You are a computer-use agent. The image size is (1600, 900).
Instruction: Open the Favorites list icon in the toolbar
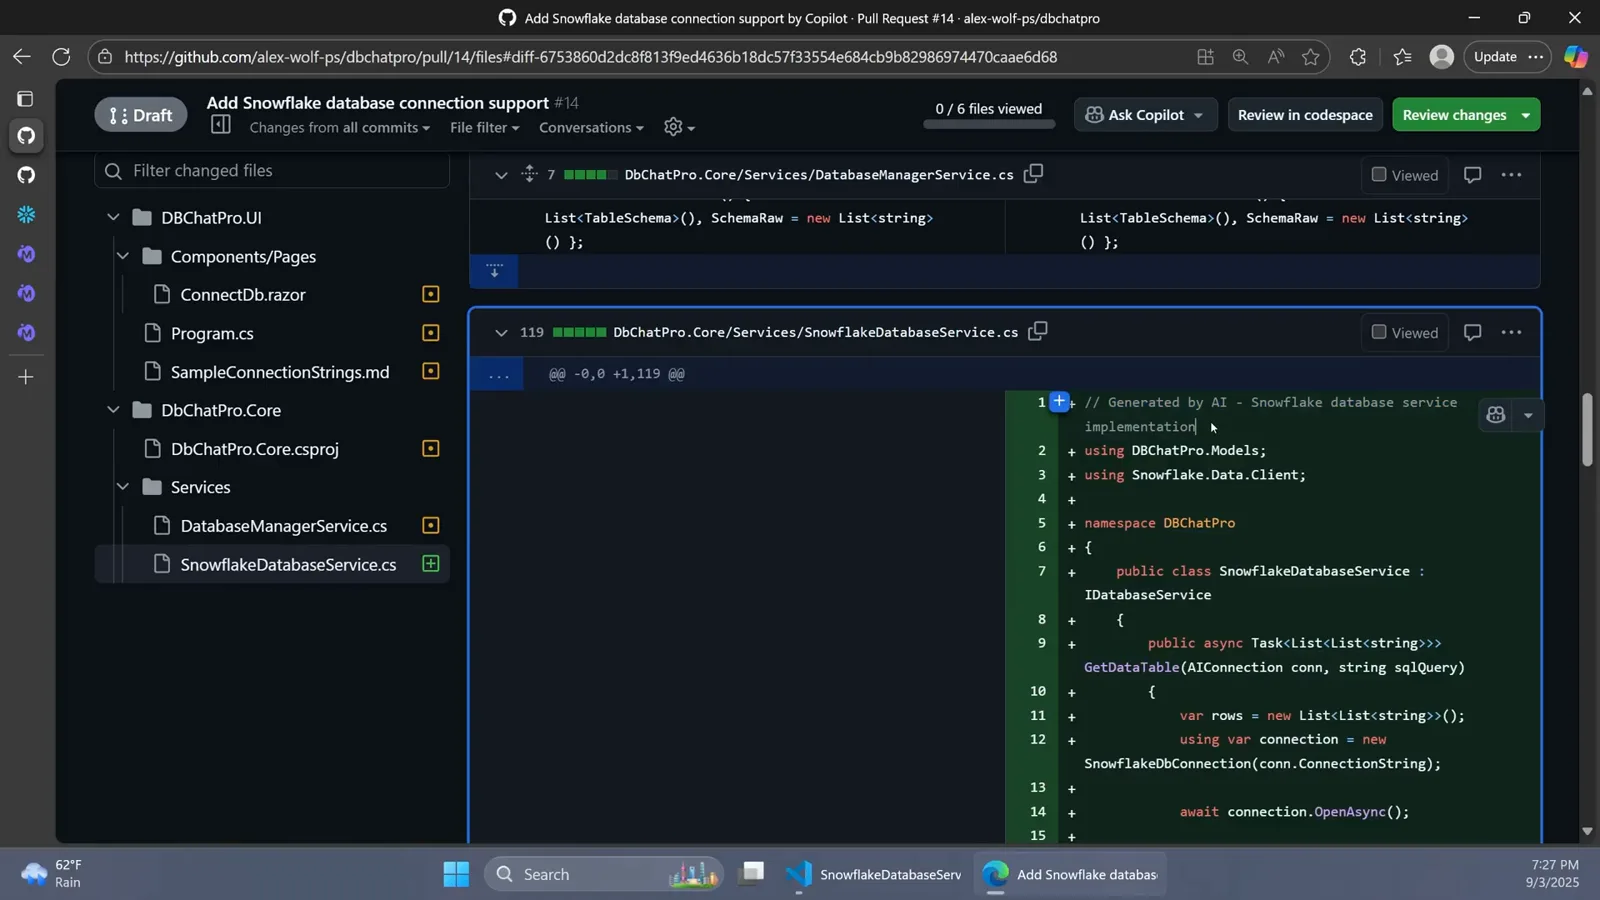(1403, 57)
